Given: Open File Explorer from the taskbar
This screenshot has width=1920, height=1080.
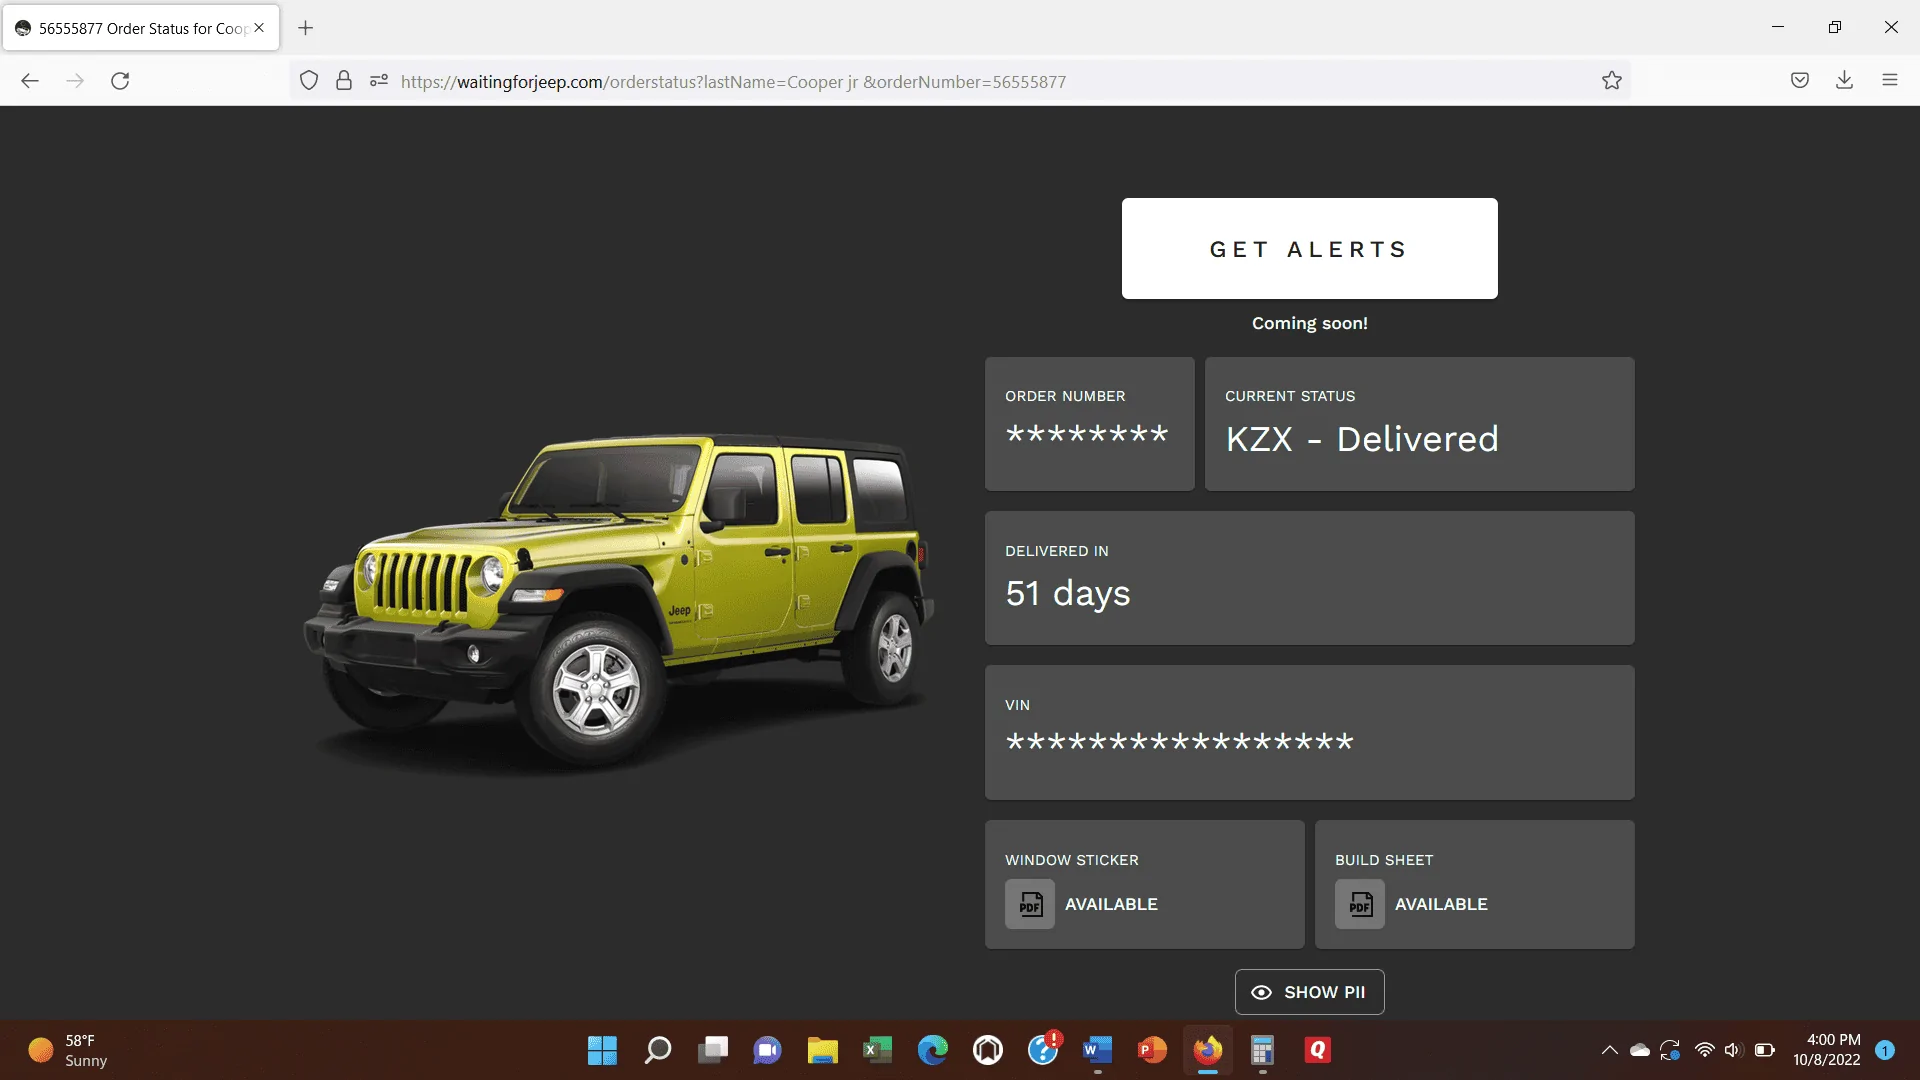Looking at the screenshot, I should pos(823,1050).
